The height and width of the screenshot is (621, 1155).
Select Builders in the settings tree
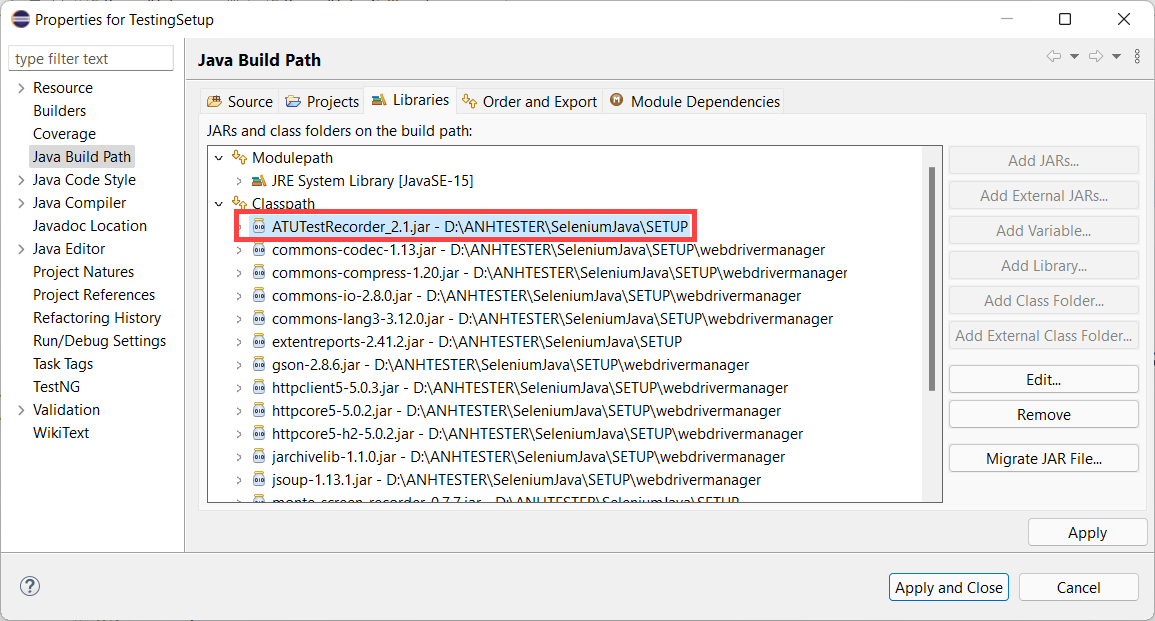pos(60,110)
